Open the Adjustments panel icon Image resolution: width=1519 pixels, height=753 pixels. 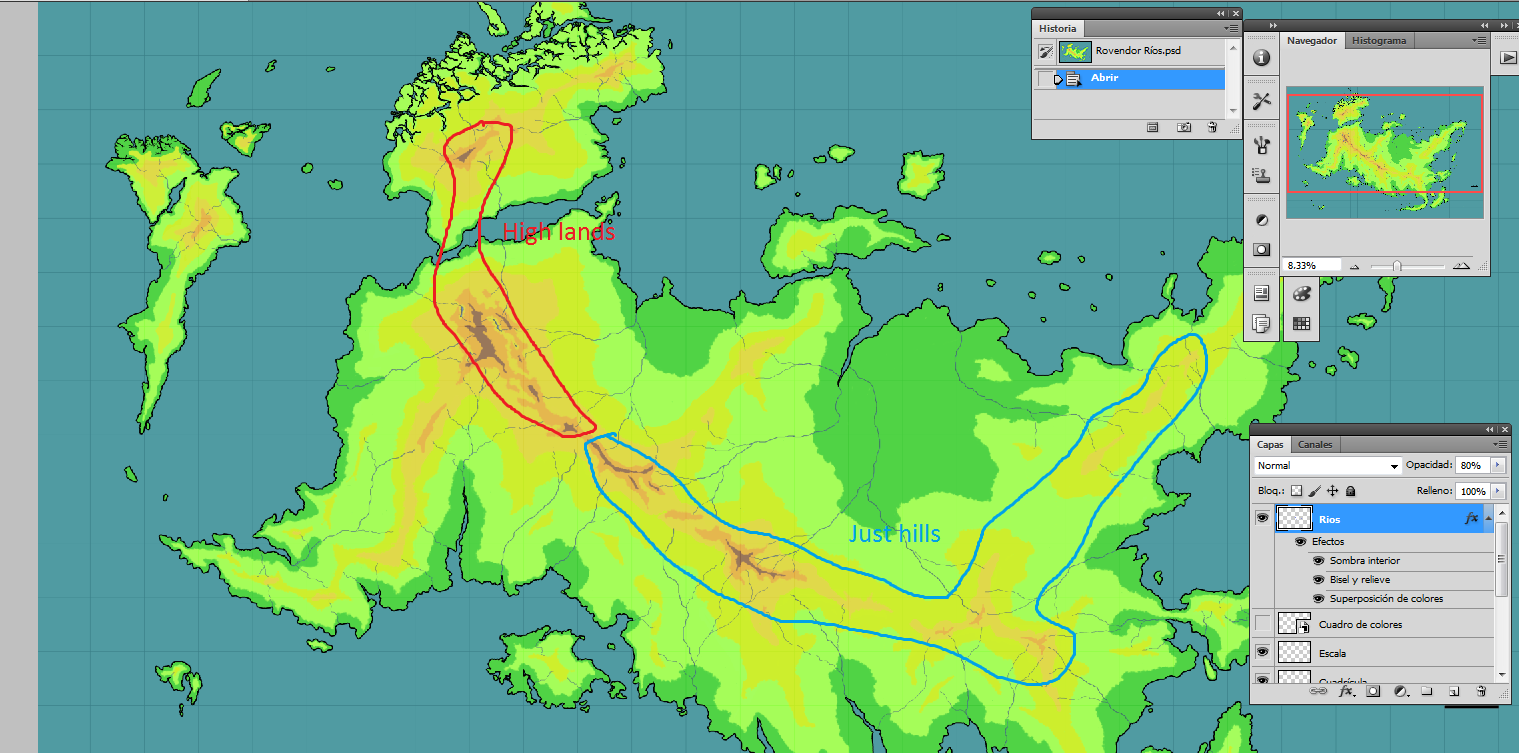[x=1261, y=220]
